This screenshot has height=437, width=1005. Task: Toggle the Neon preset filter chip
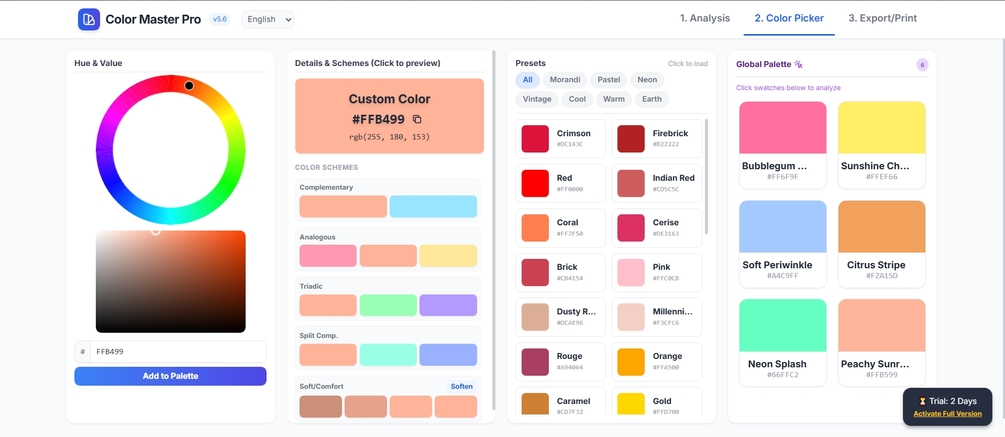click(x=647, y=80)
